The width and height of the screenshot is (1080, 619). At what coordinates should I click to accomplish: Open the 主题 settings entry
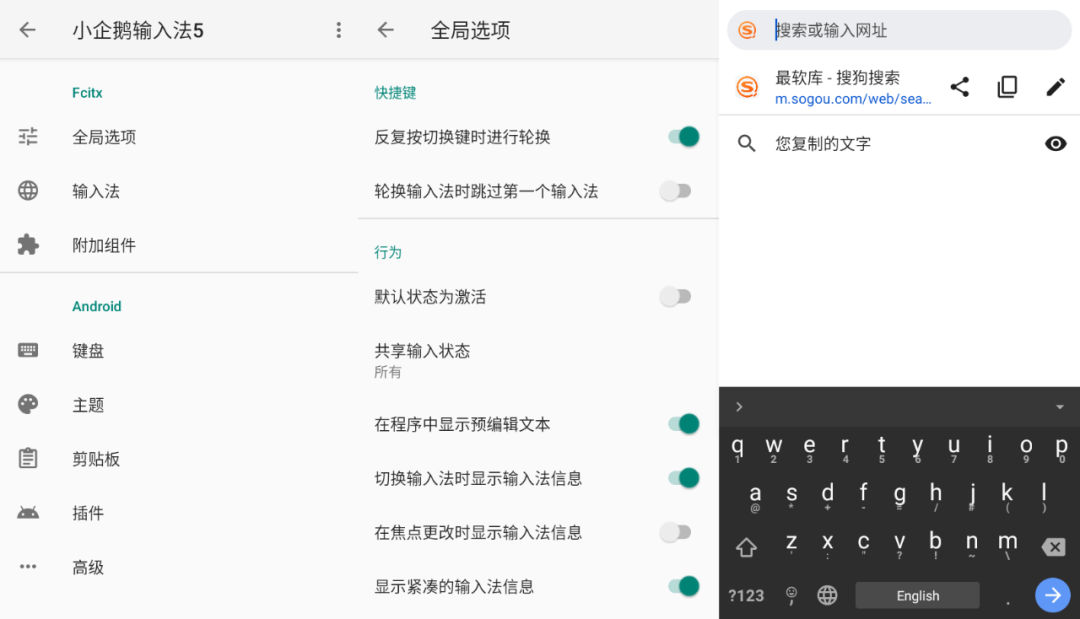tap(179, 404)
